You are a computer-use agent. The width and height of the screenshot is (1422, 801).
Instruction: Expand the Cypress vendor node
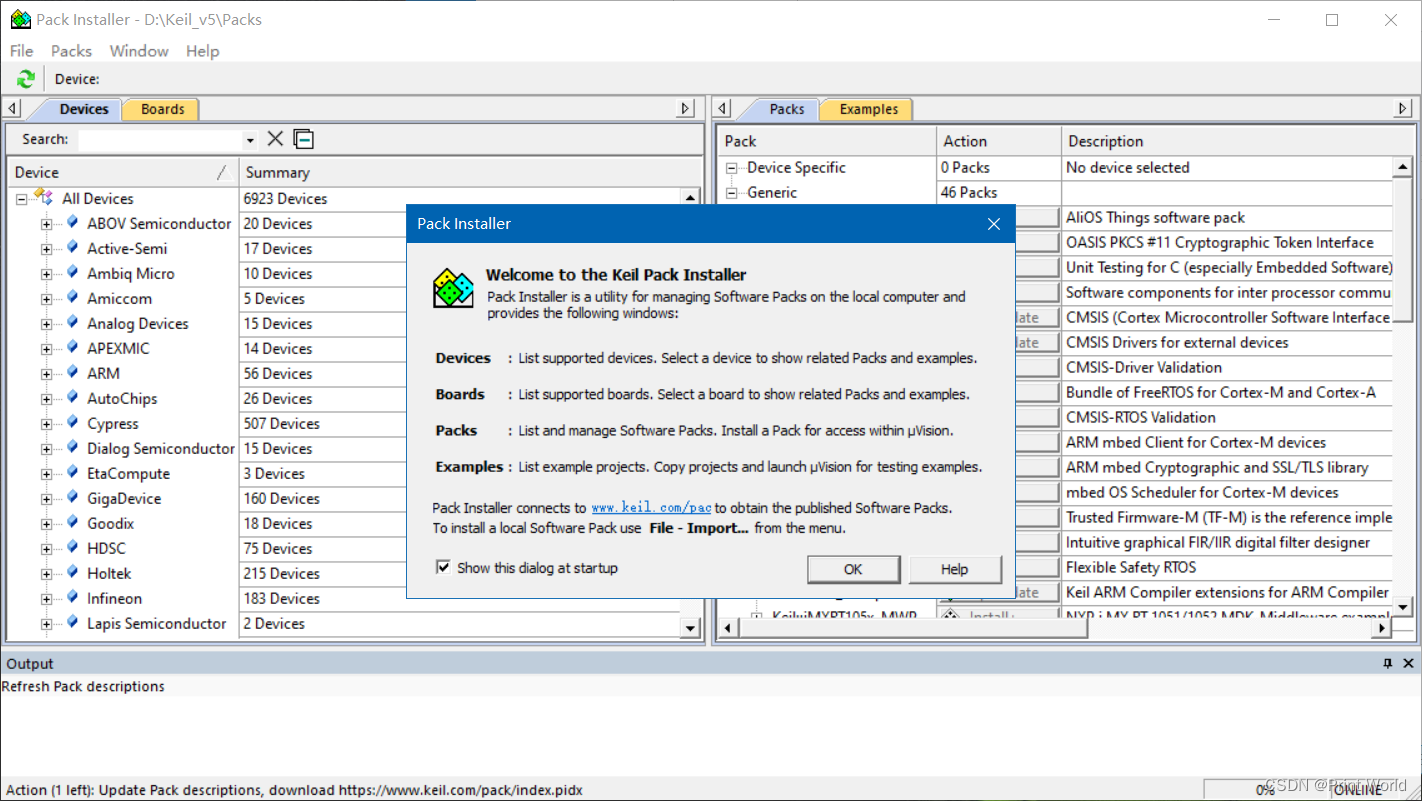(x=47, y=424)
